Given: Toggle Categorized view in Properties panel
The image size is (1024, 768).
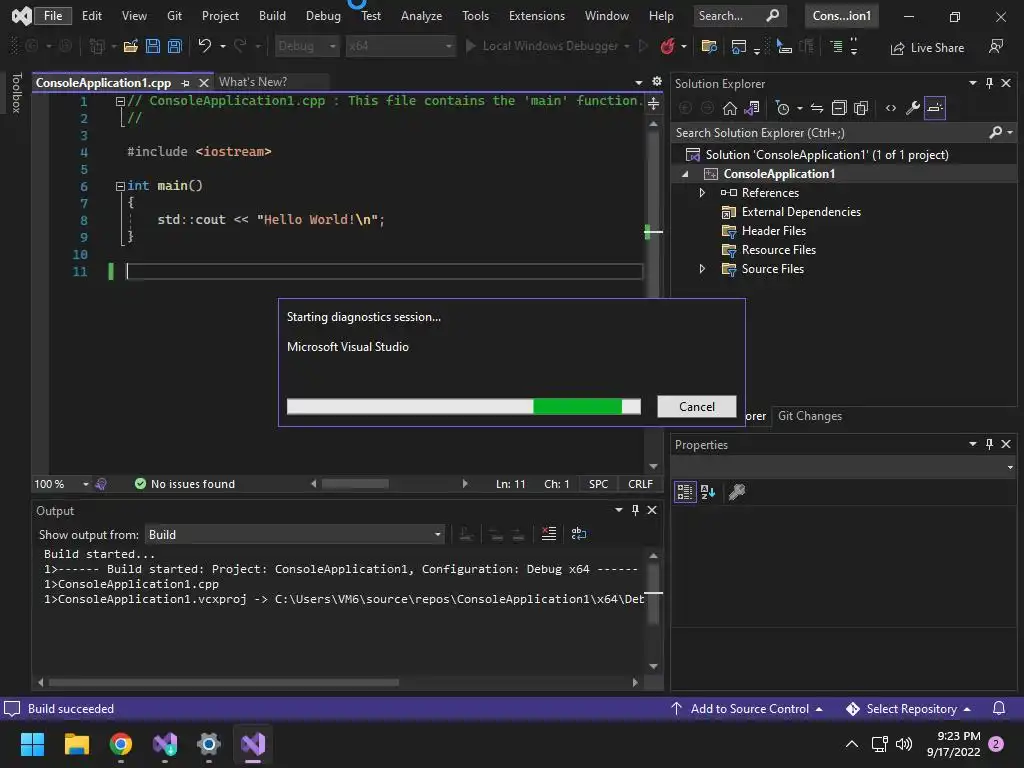Looking at the screenshot, I should pos(685,492).
